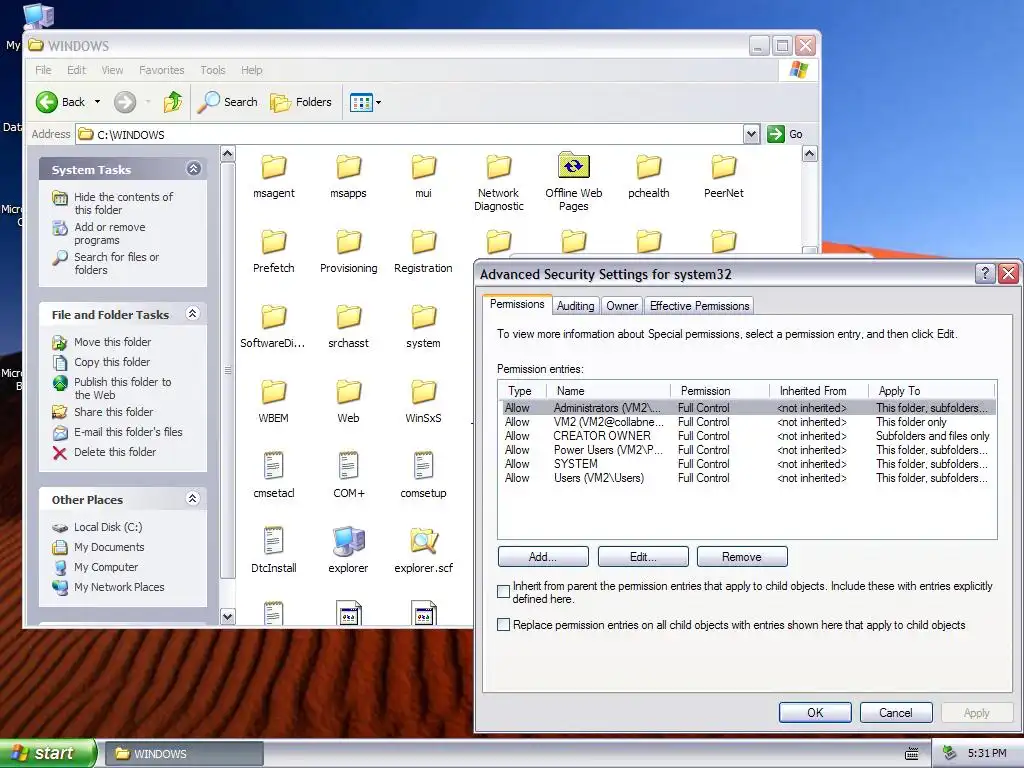Select the Users (VM2\Users) permission entry
1024x768 pixels.
(x=747, y=478)
